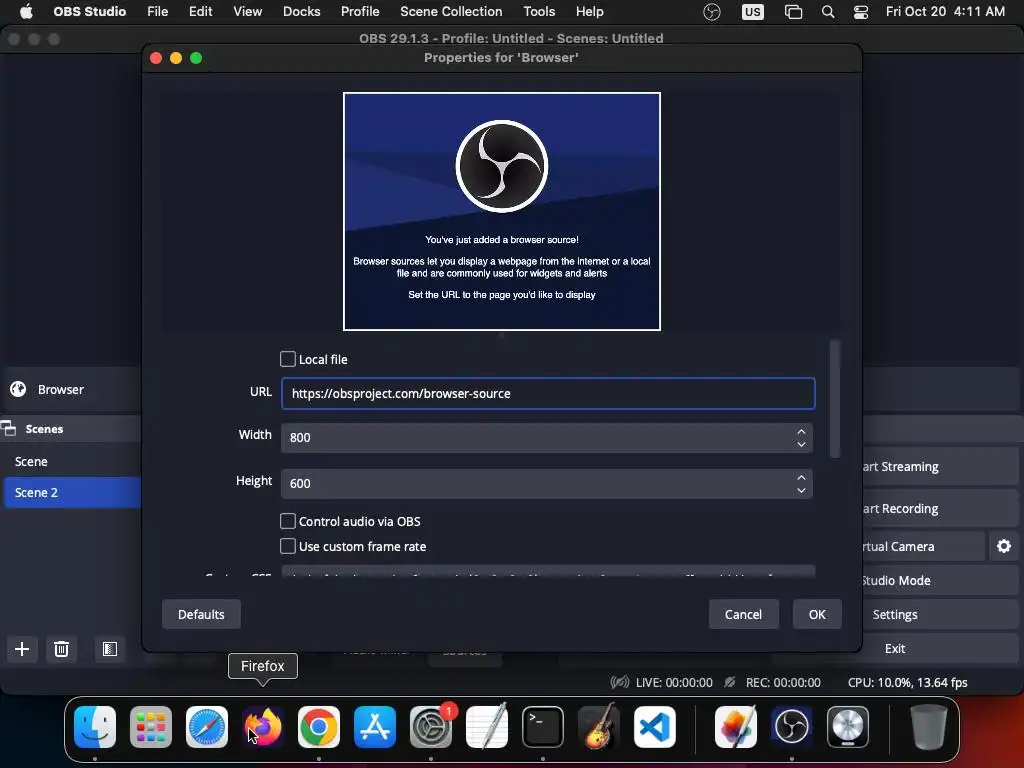This screenshot has width=1024, height=768.
Task: Click the clock in the menu bar
Action: (x=945, y=12)
